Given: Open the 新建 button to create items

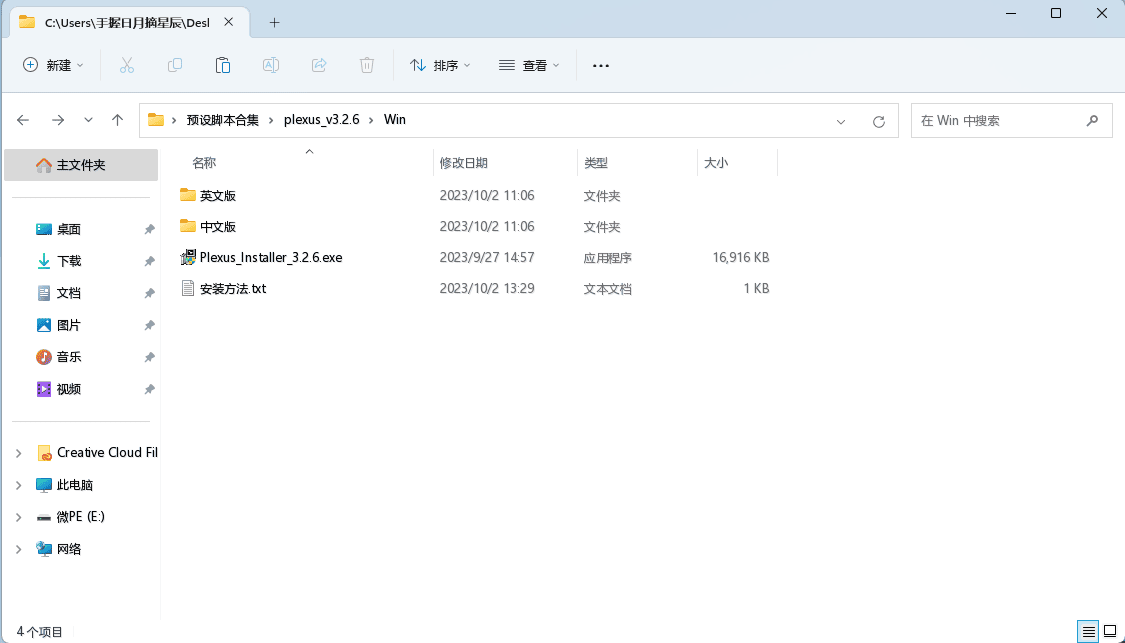Looking at the screenshot, I should click(x=52, y=64).
